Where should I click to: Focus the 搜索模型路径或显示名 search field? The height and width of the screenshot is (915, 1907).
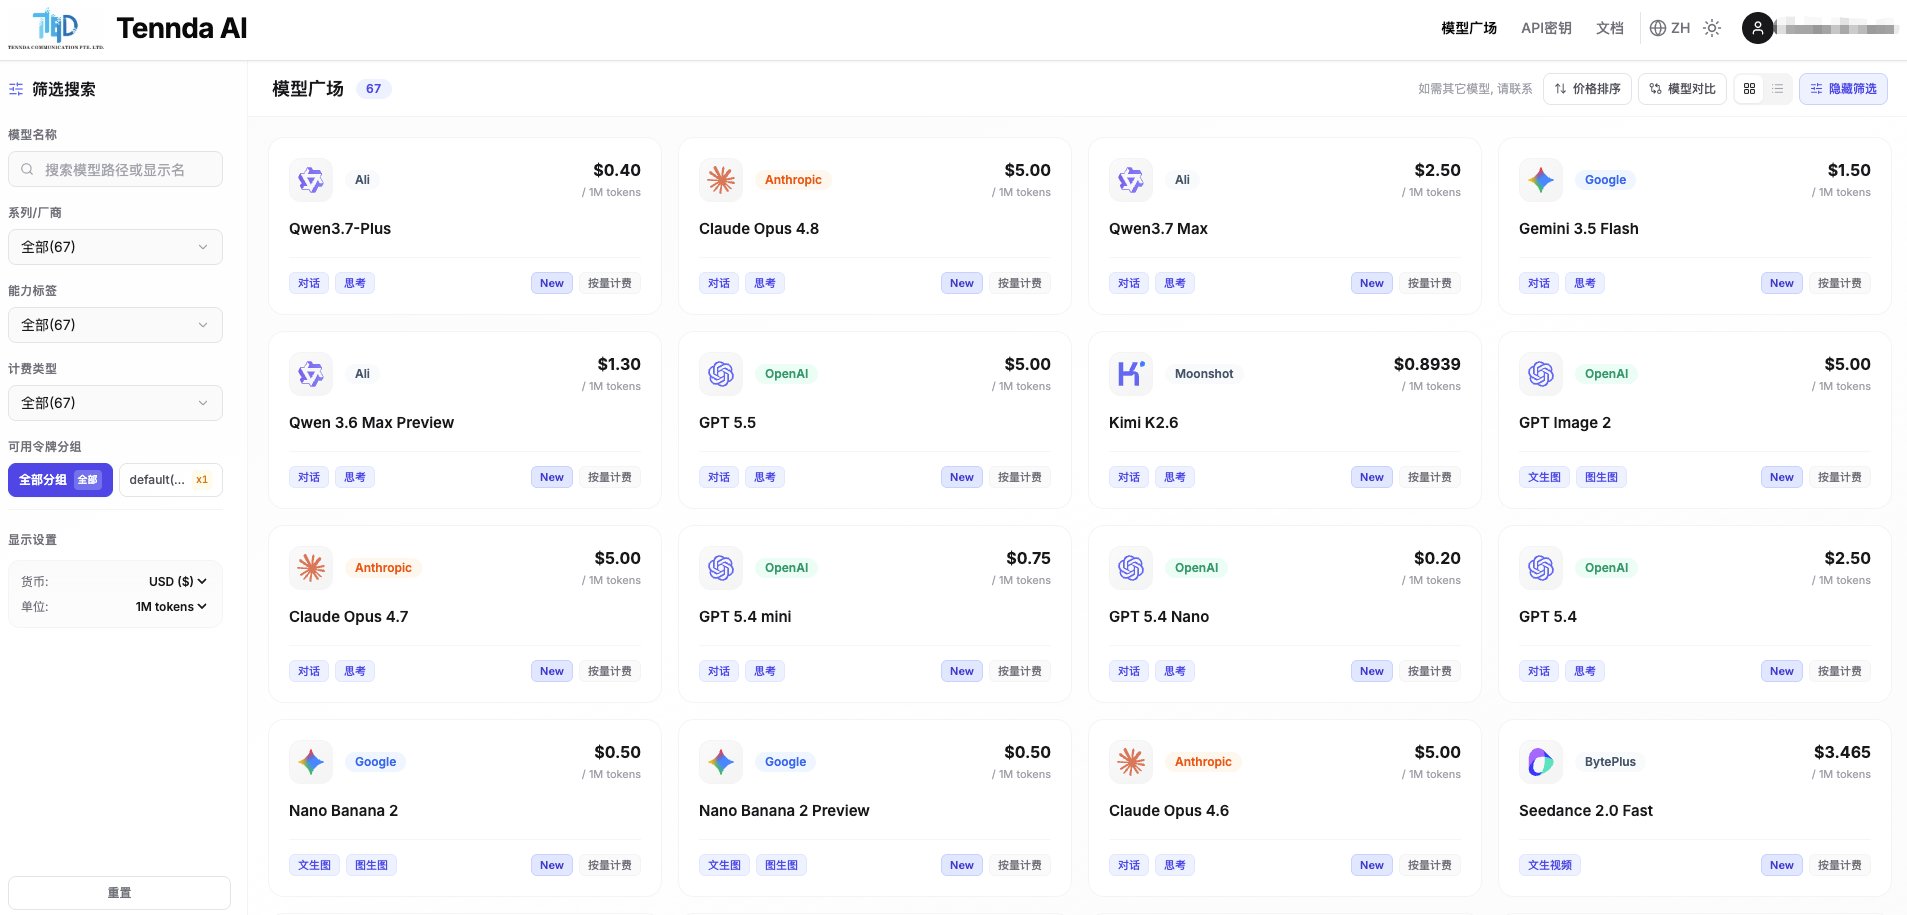(115, 170)
